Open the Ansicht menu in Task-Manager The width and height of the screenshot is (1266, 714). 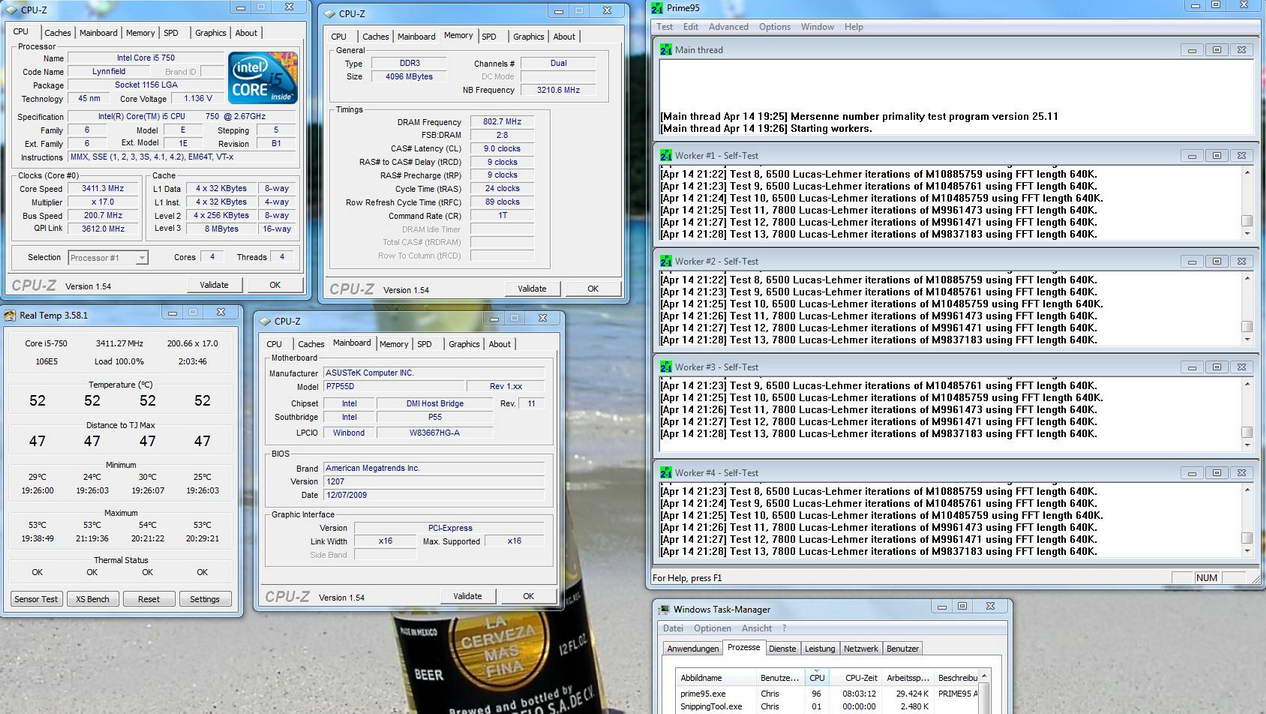coord(756,628)
